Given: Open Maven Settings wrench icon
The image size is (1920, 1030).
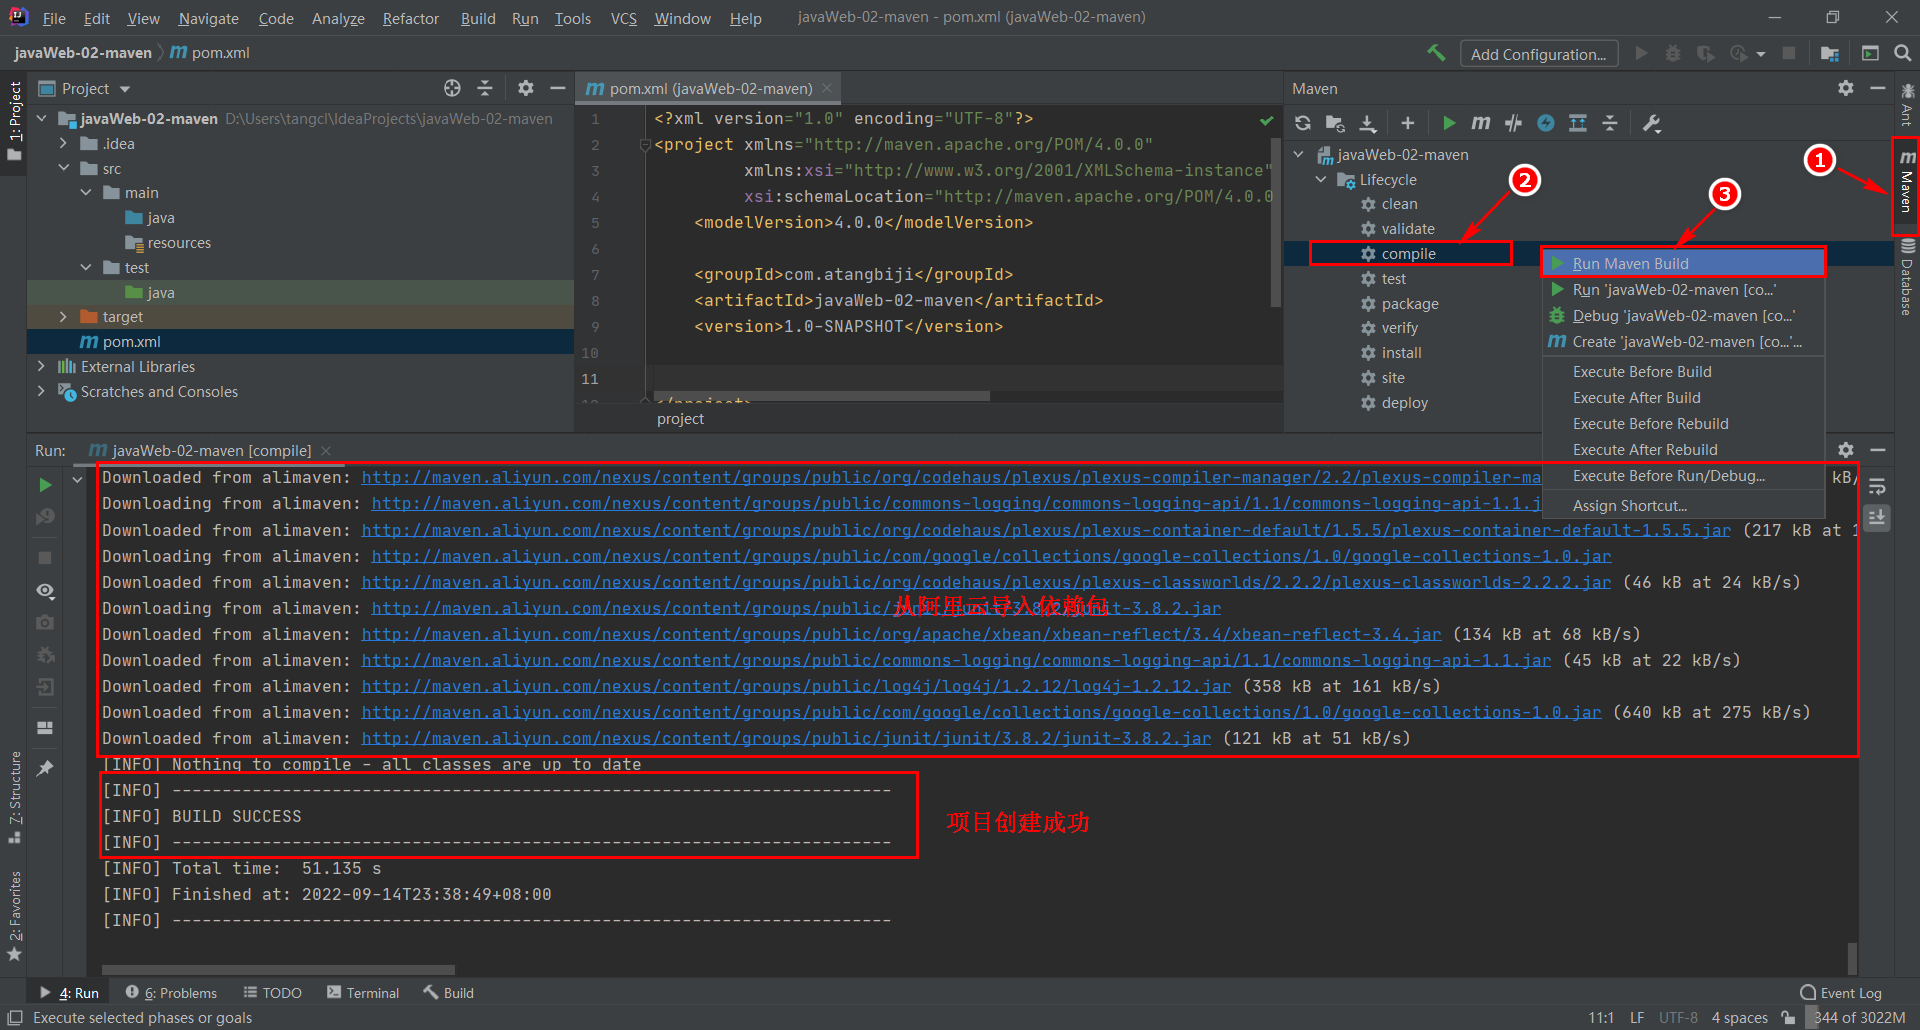Looking at the screenshot, I should (x=1651, y=123).
